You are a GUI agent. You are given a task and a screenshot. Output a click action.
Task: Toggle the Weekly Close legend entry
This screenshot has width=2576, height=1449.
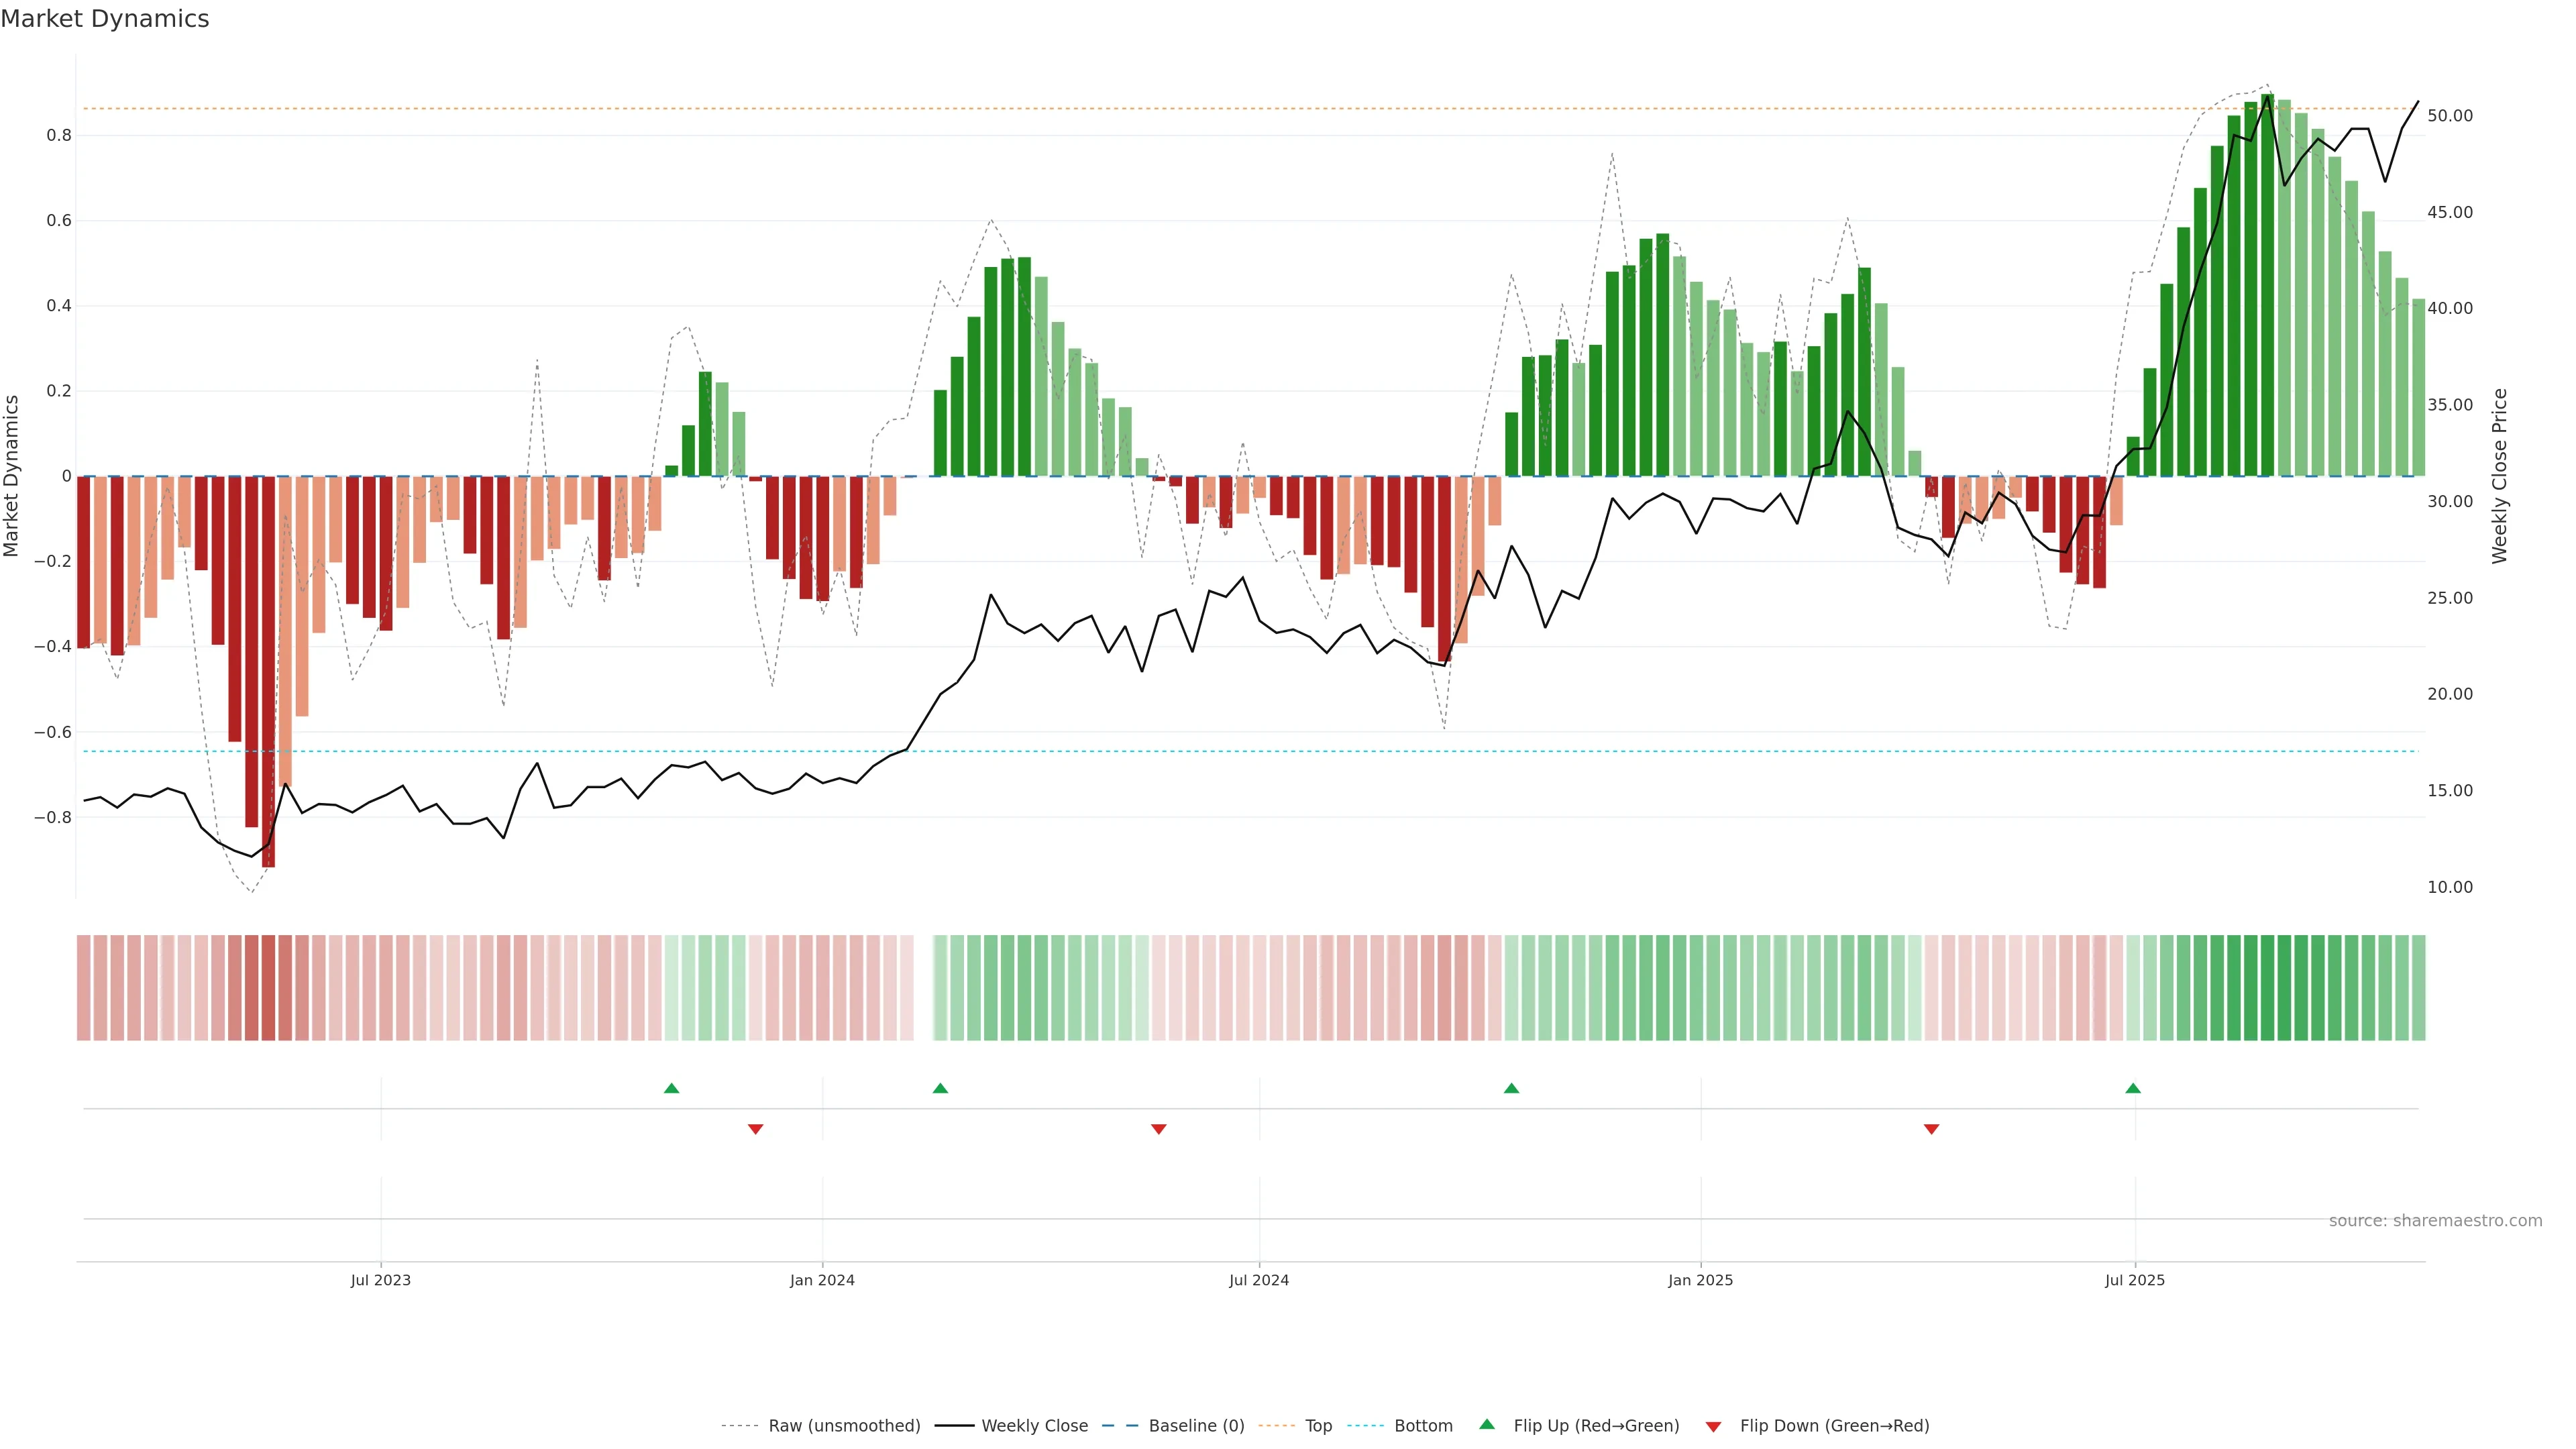[x=1034, y=1426]
